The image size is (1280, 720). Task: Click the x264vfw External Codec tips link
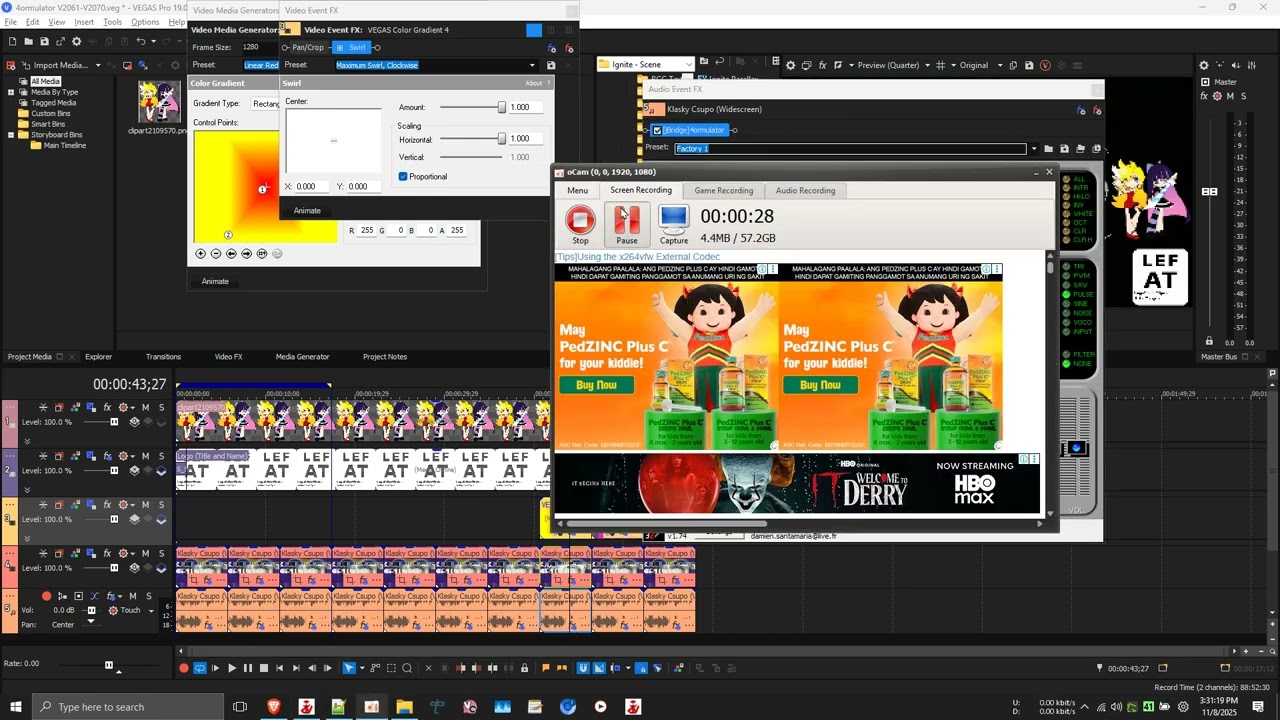(x=637, y=257)
